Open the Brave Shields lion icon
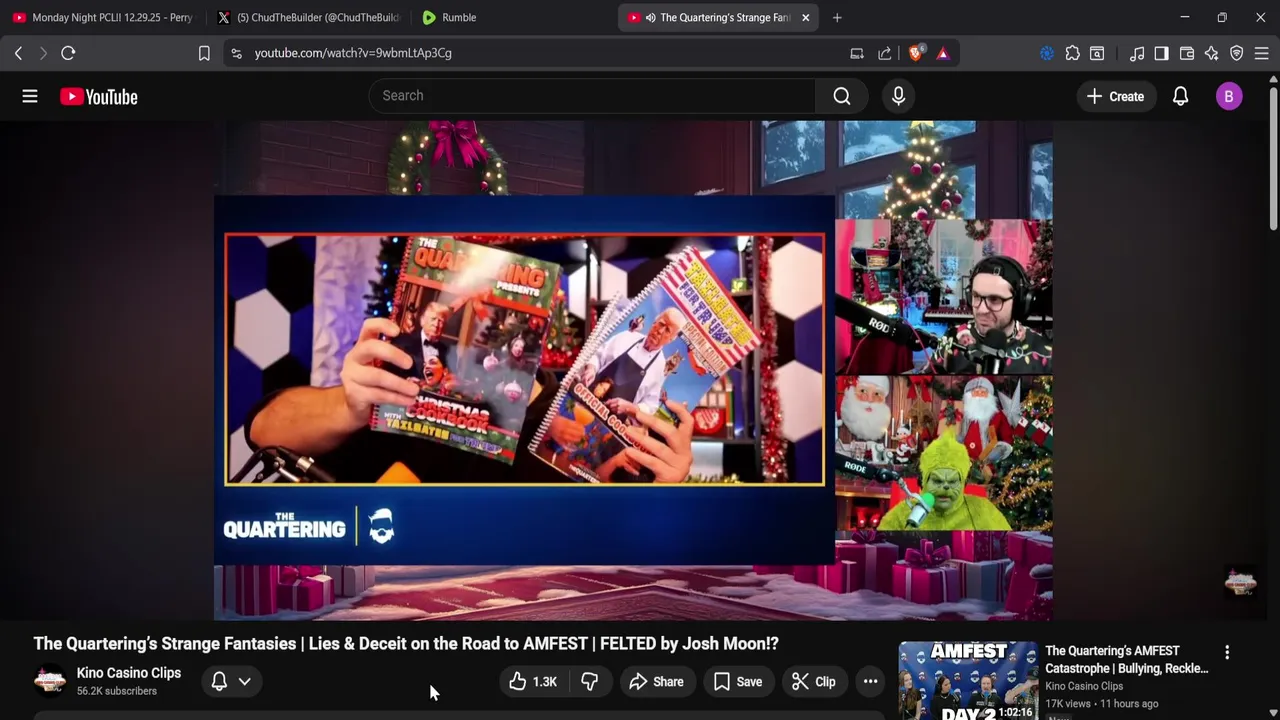Viewport: 1280px width, 720px height. 915,53
